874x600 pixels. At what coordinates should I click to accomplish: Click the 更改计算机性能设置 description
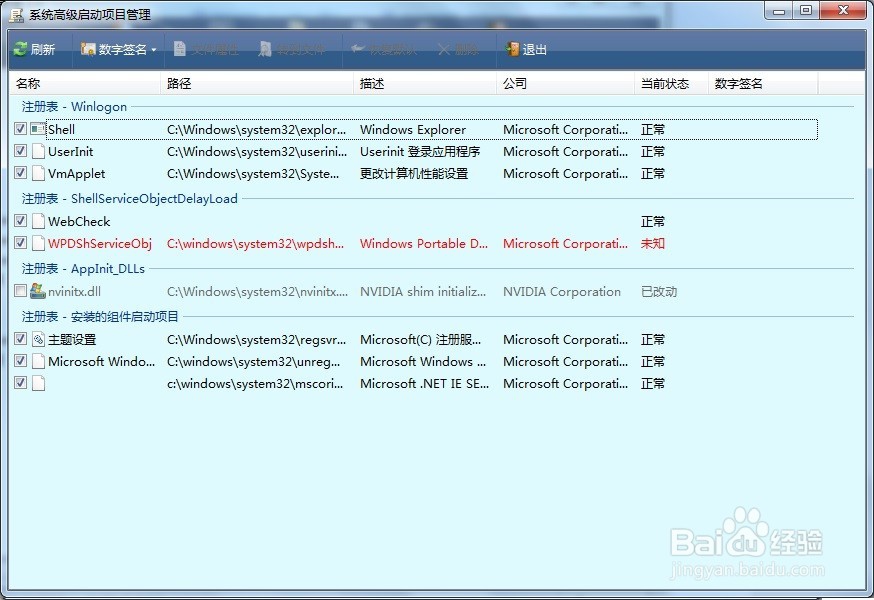414,174
